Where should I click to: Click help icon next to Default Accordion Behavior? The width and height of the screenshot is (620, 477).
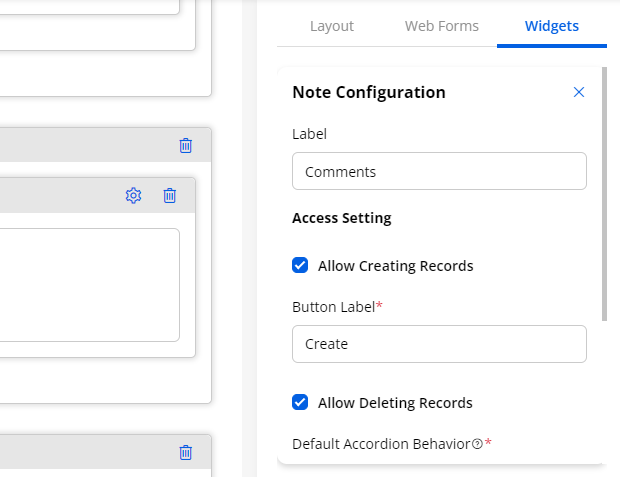click(x=477, y=444)
